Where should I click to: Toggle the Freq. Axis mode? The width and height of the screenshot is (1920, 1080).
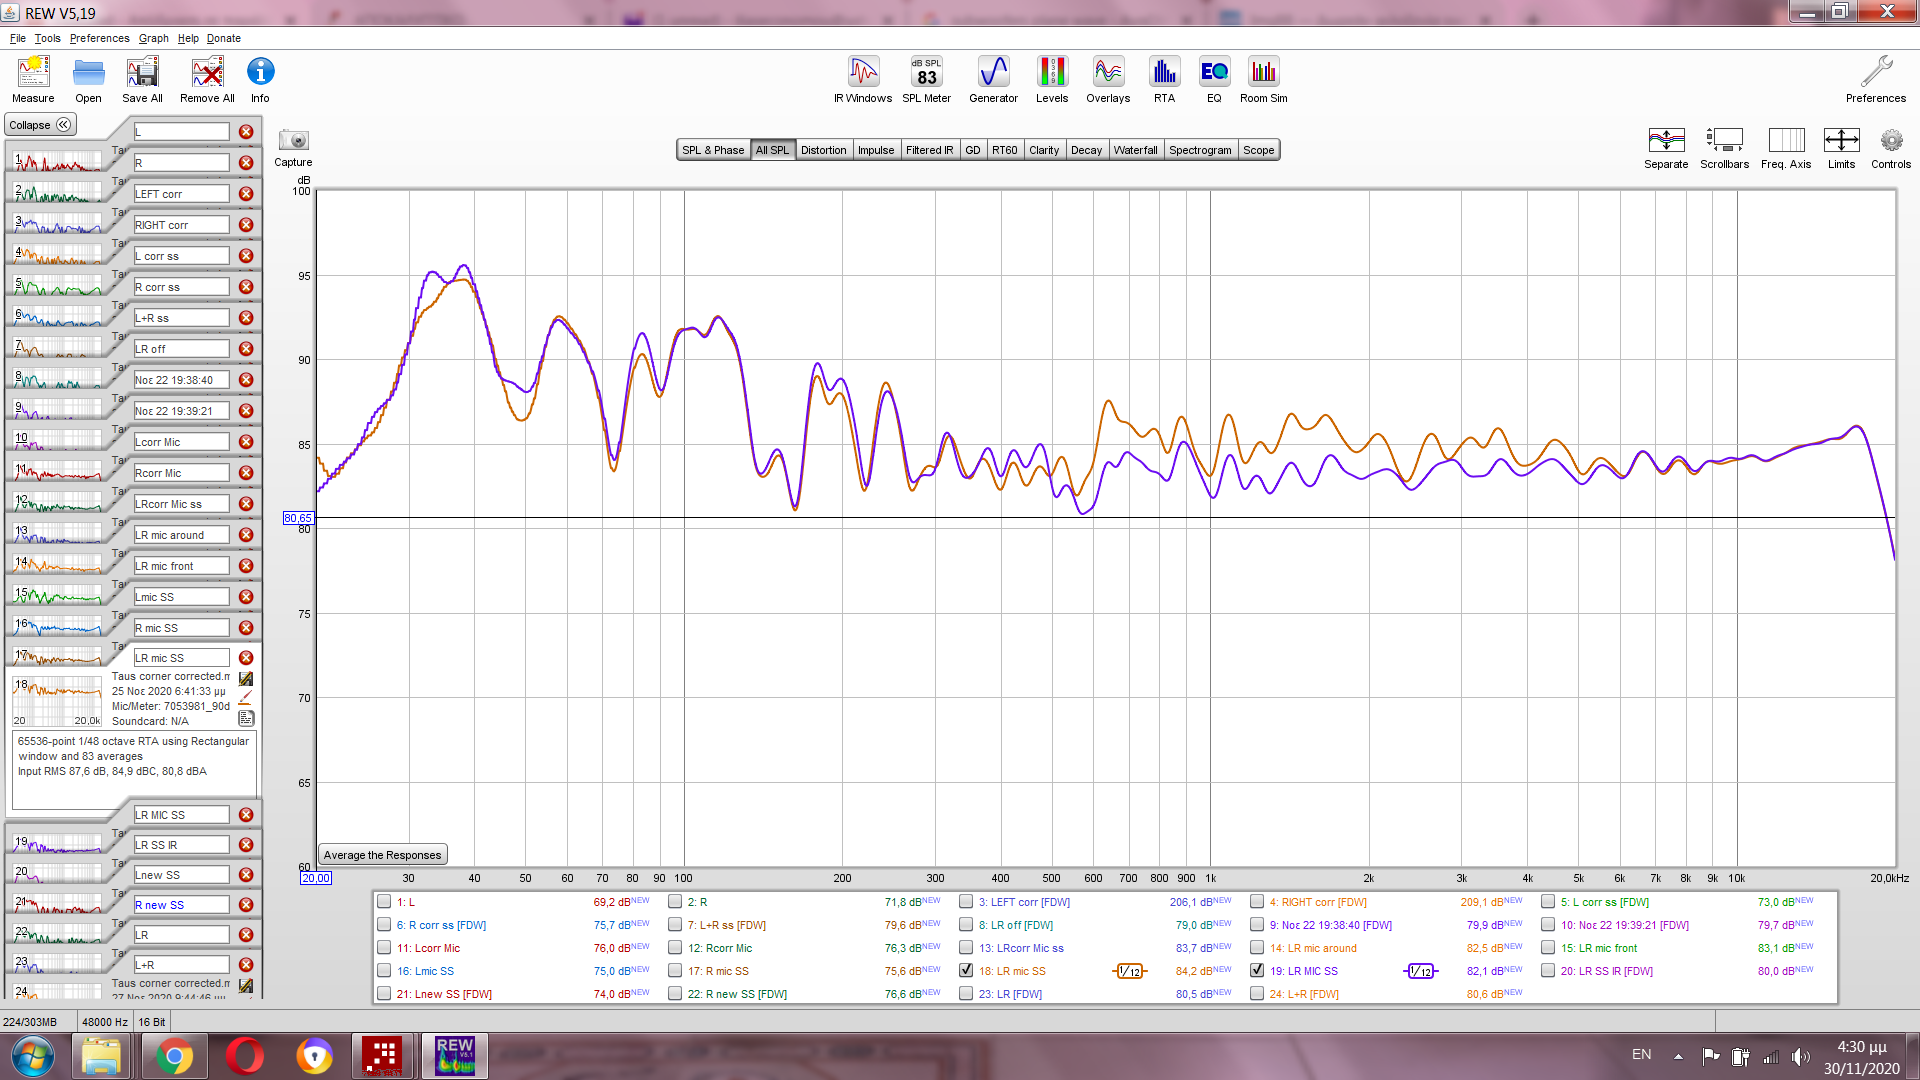1786,147
